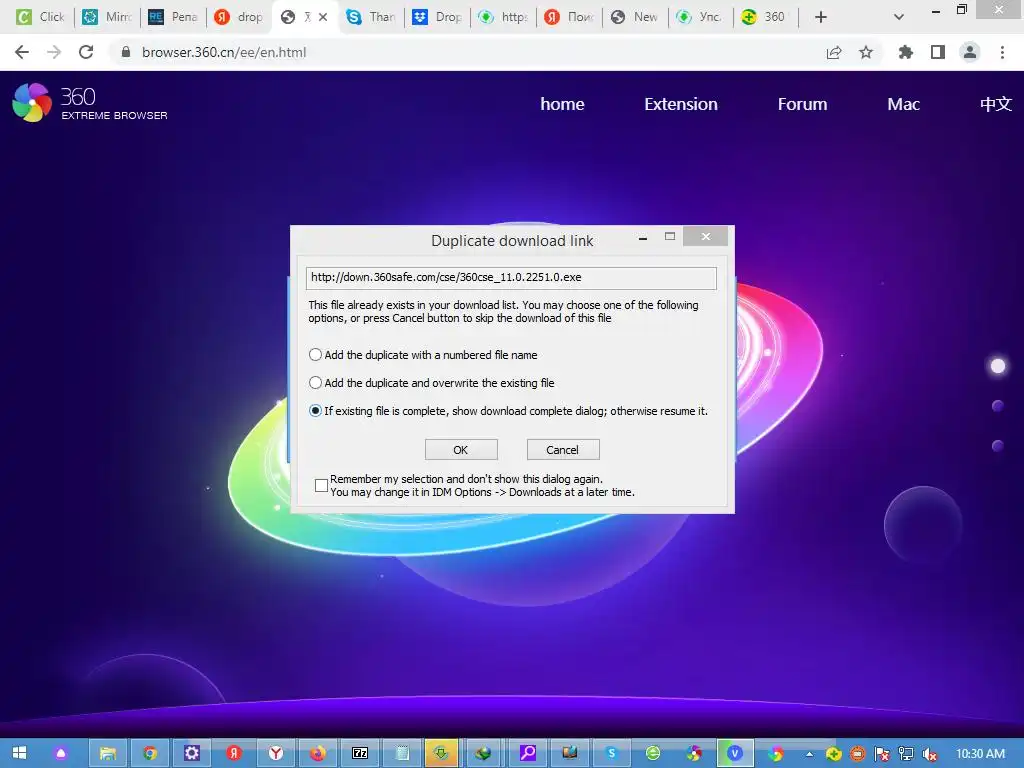Switch site language to 中文
Screen dimensions: 1024x768
995,104
